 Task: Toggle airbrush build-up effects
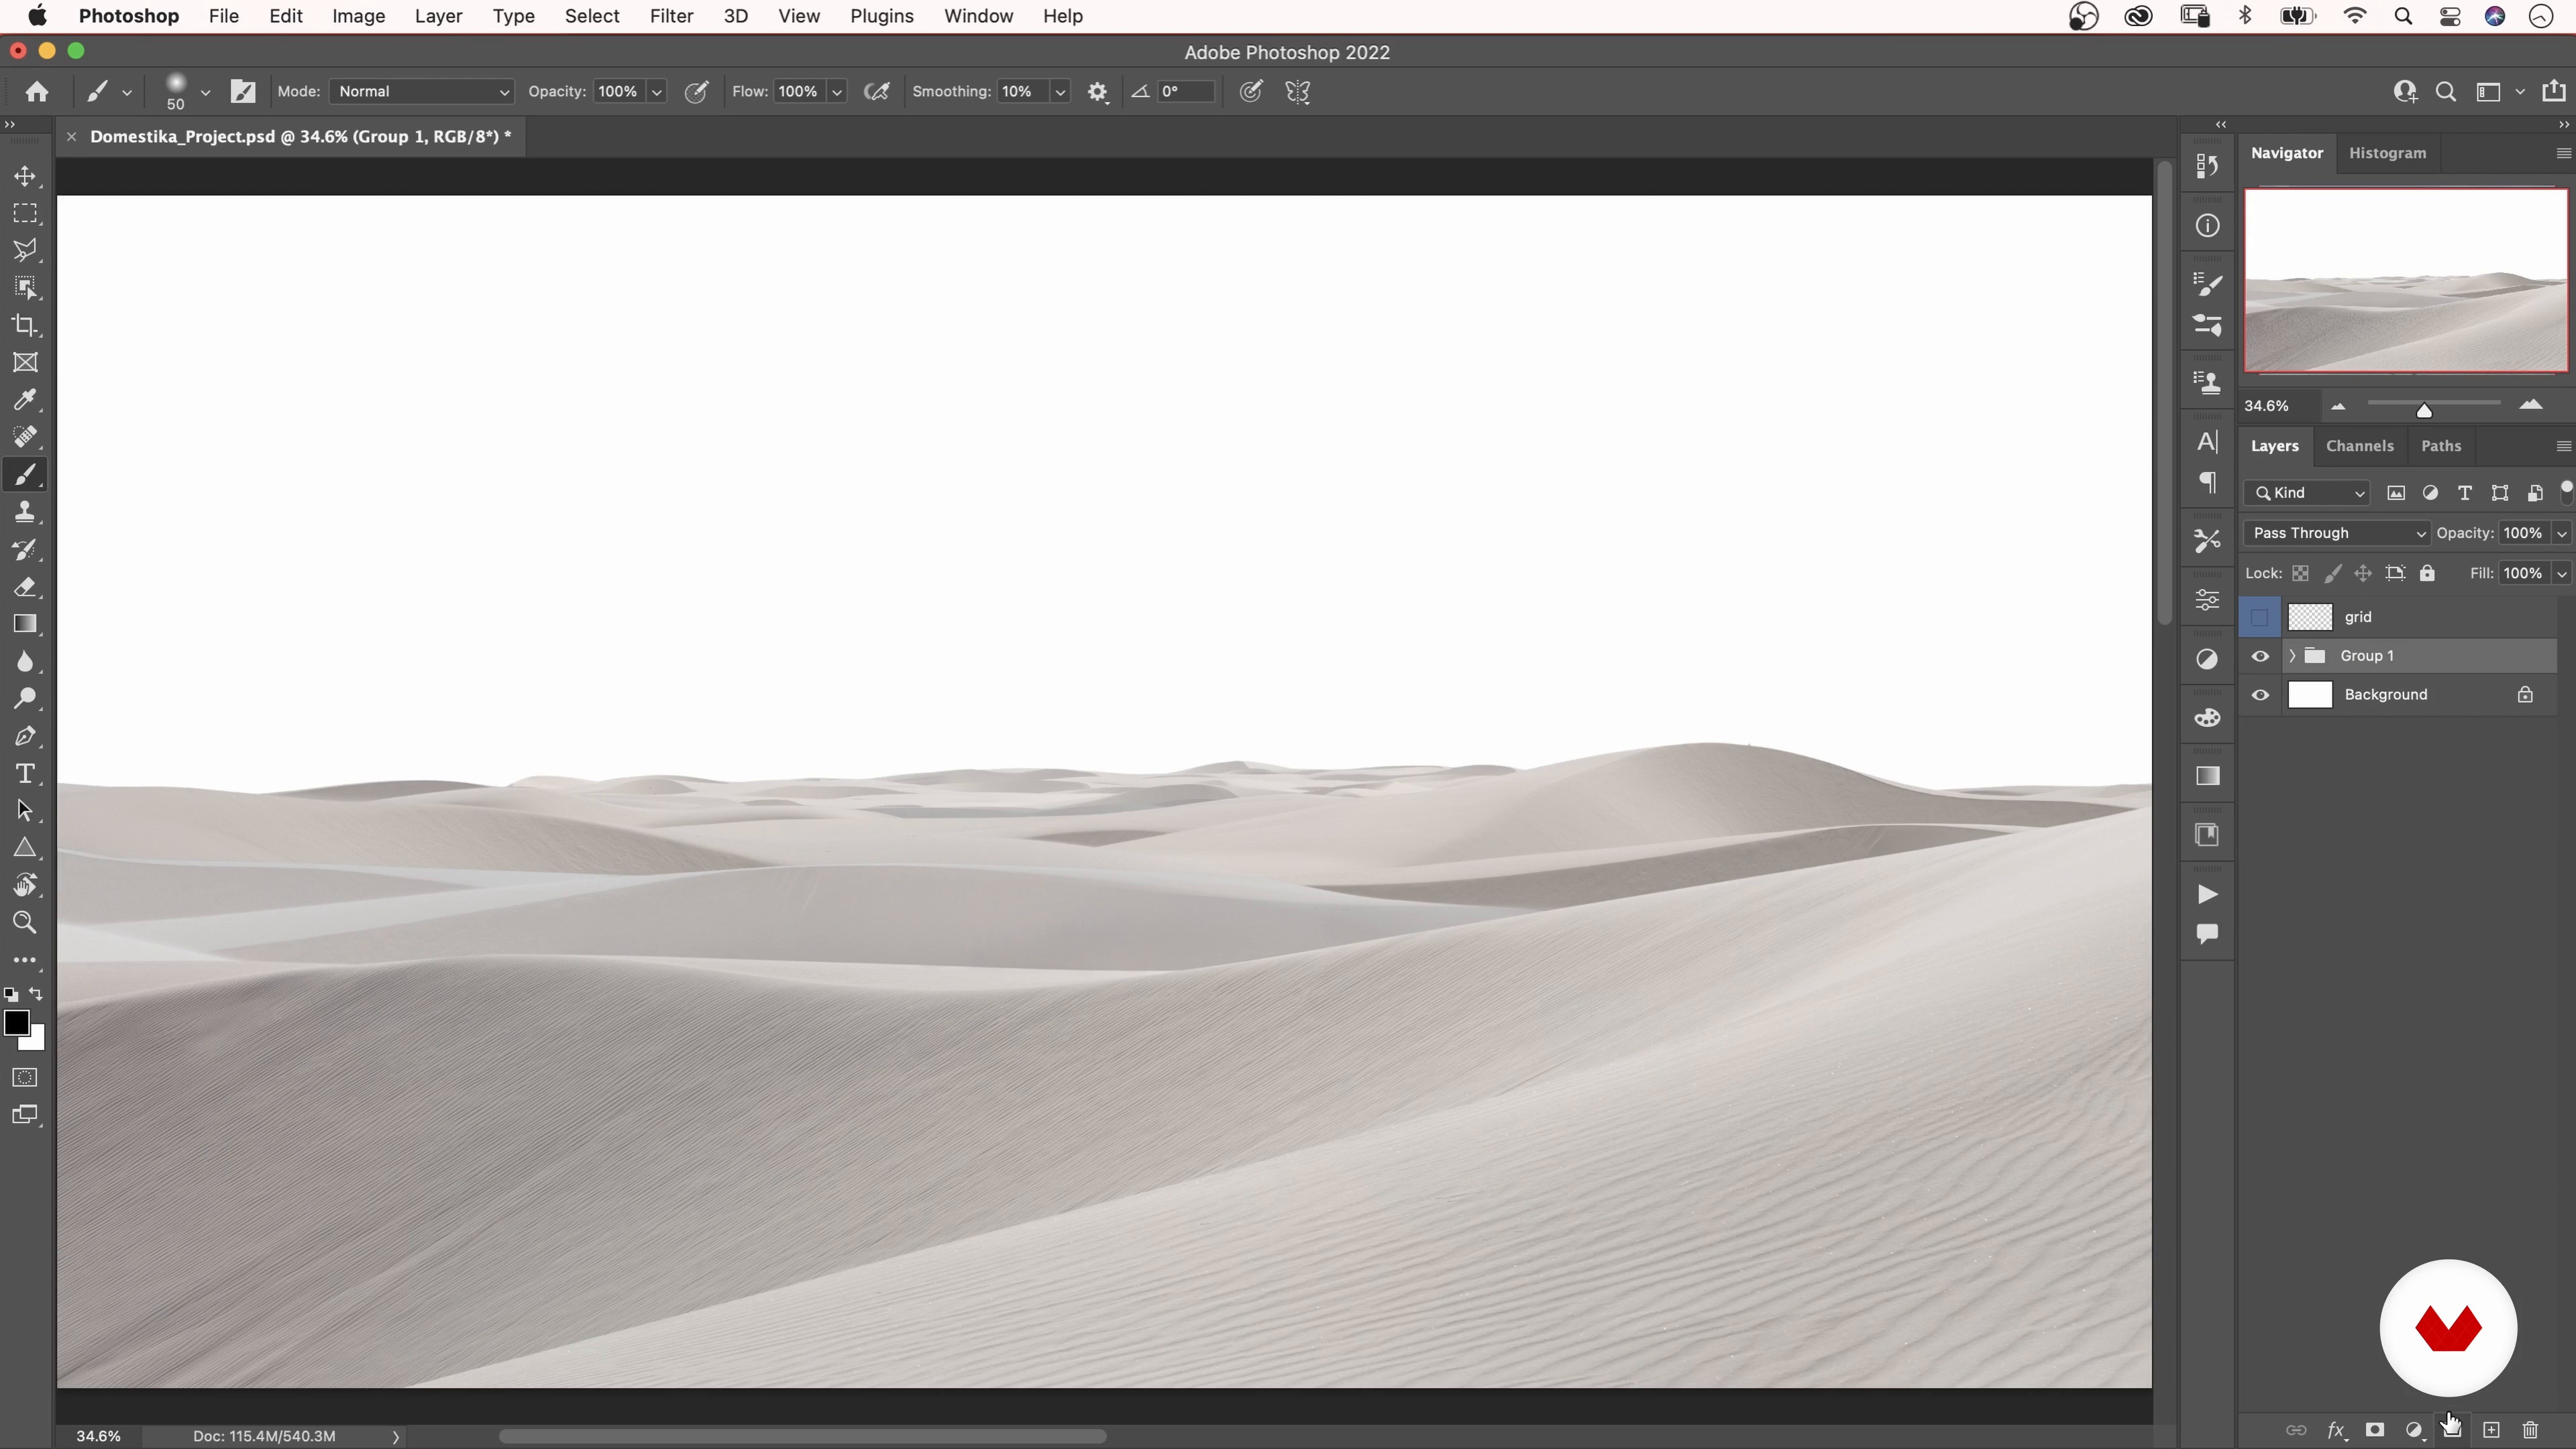click(877, 92)
